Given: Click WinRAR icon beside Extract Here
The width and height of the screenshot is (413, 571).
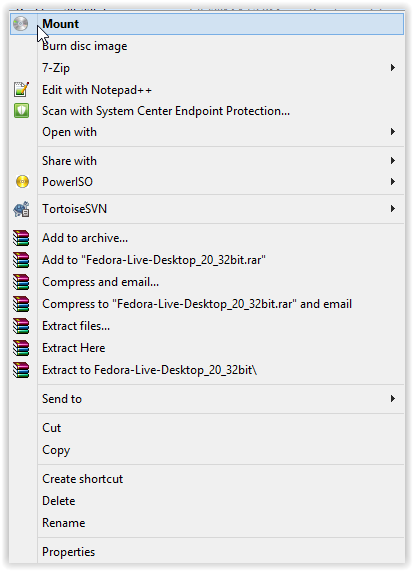Looking at the screenshot, I should tap(21, 348).
